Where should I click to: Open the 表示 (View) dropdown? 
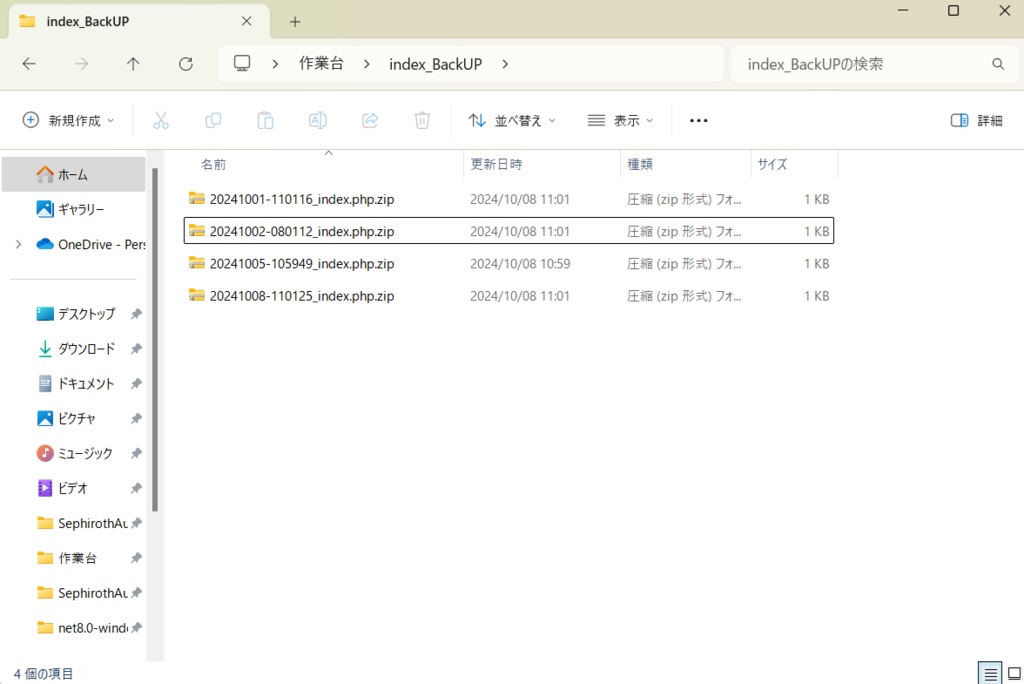click(620, 120)
